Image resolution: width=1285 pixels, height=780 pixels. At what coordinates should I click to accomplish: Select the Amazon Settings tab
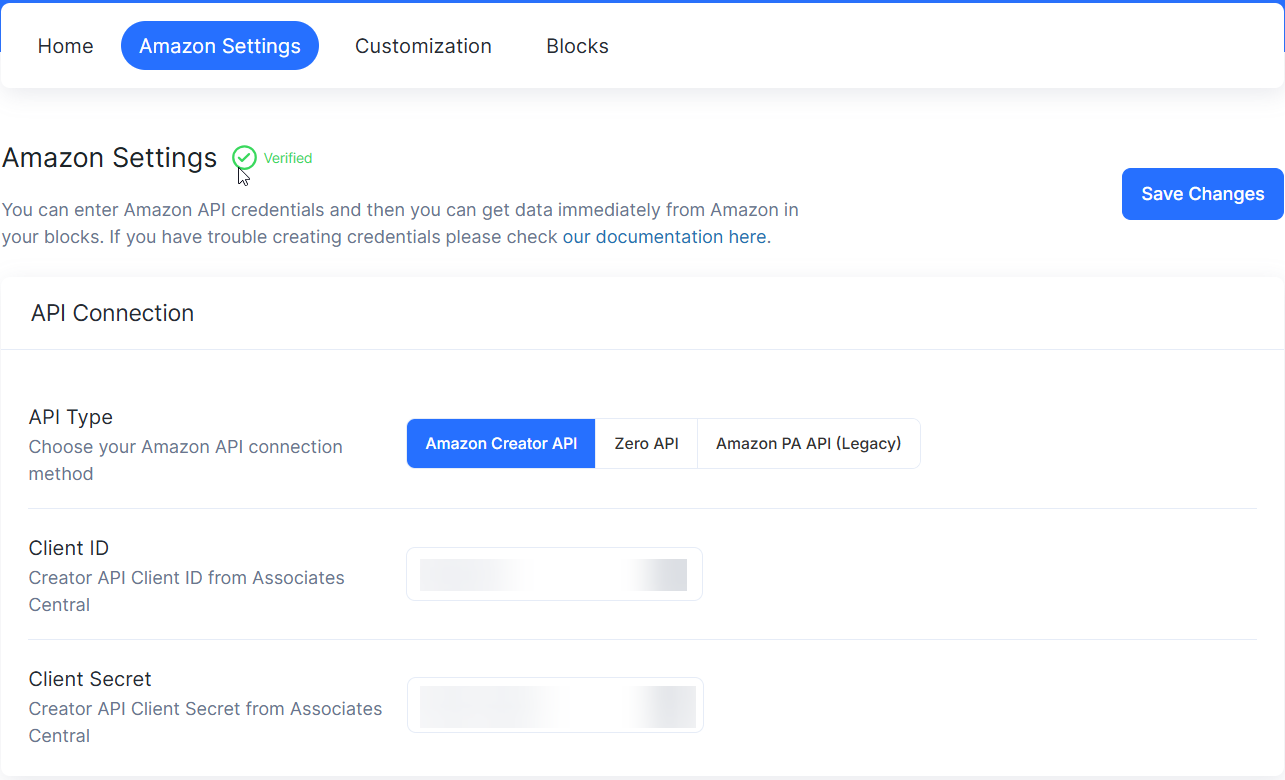point(220,46)
